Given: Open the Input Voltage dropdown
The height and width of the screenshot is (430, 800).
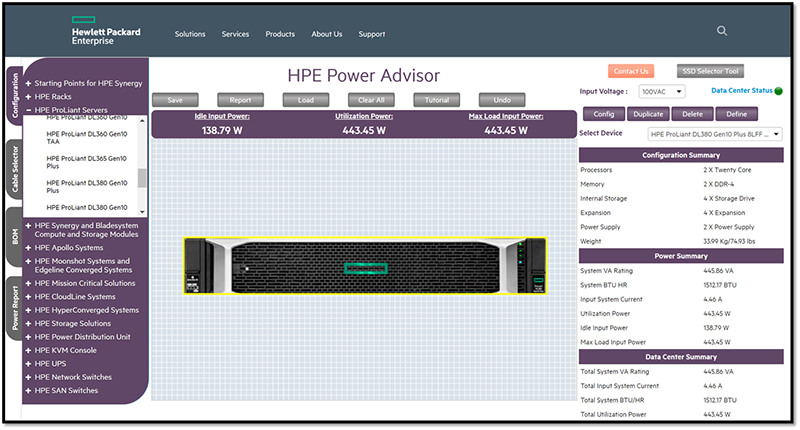Looking at the screenshot, I should coord(662,92).
